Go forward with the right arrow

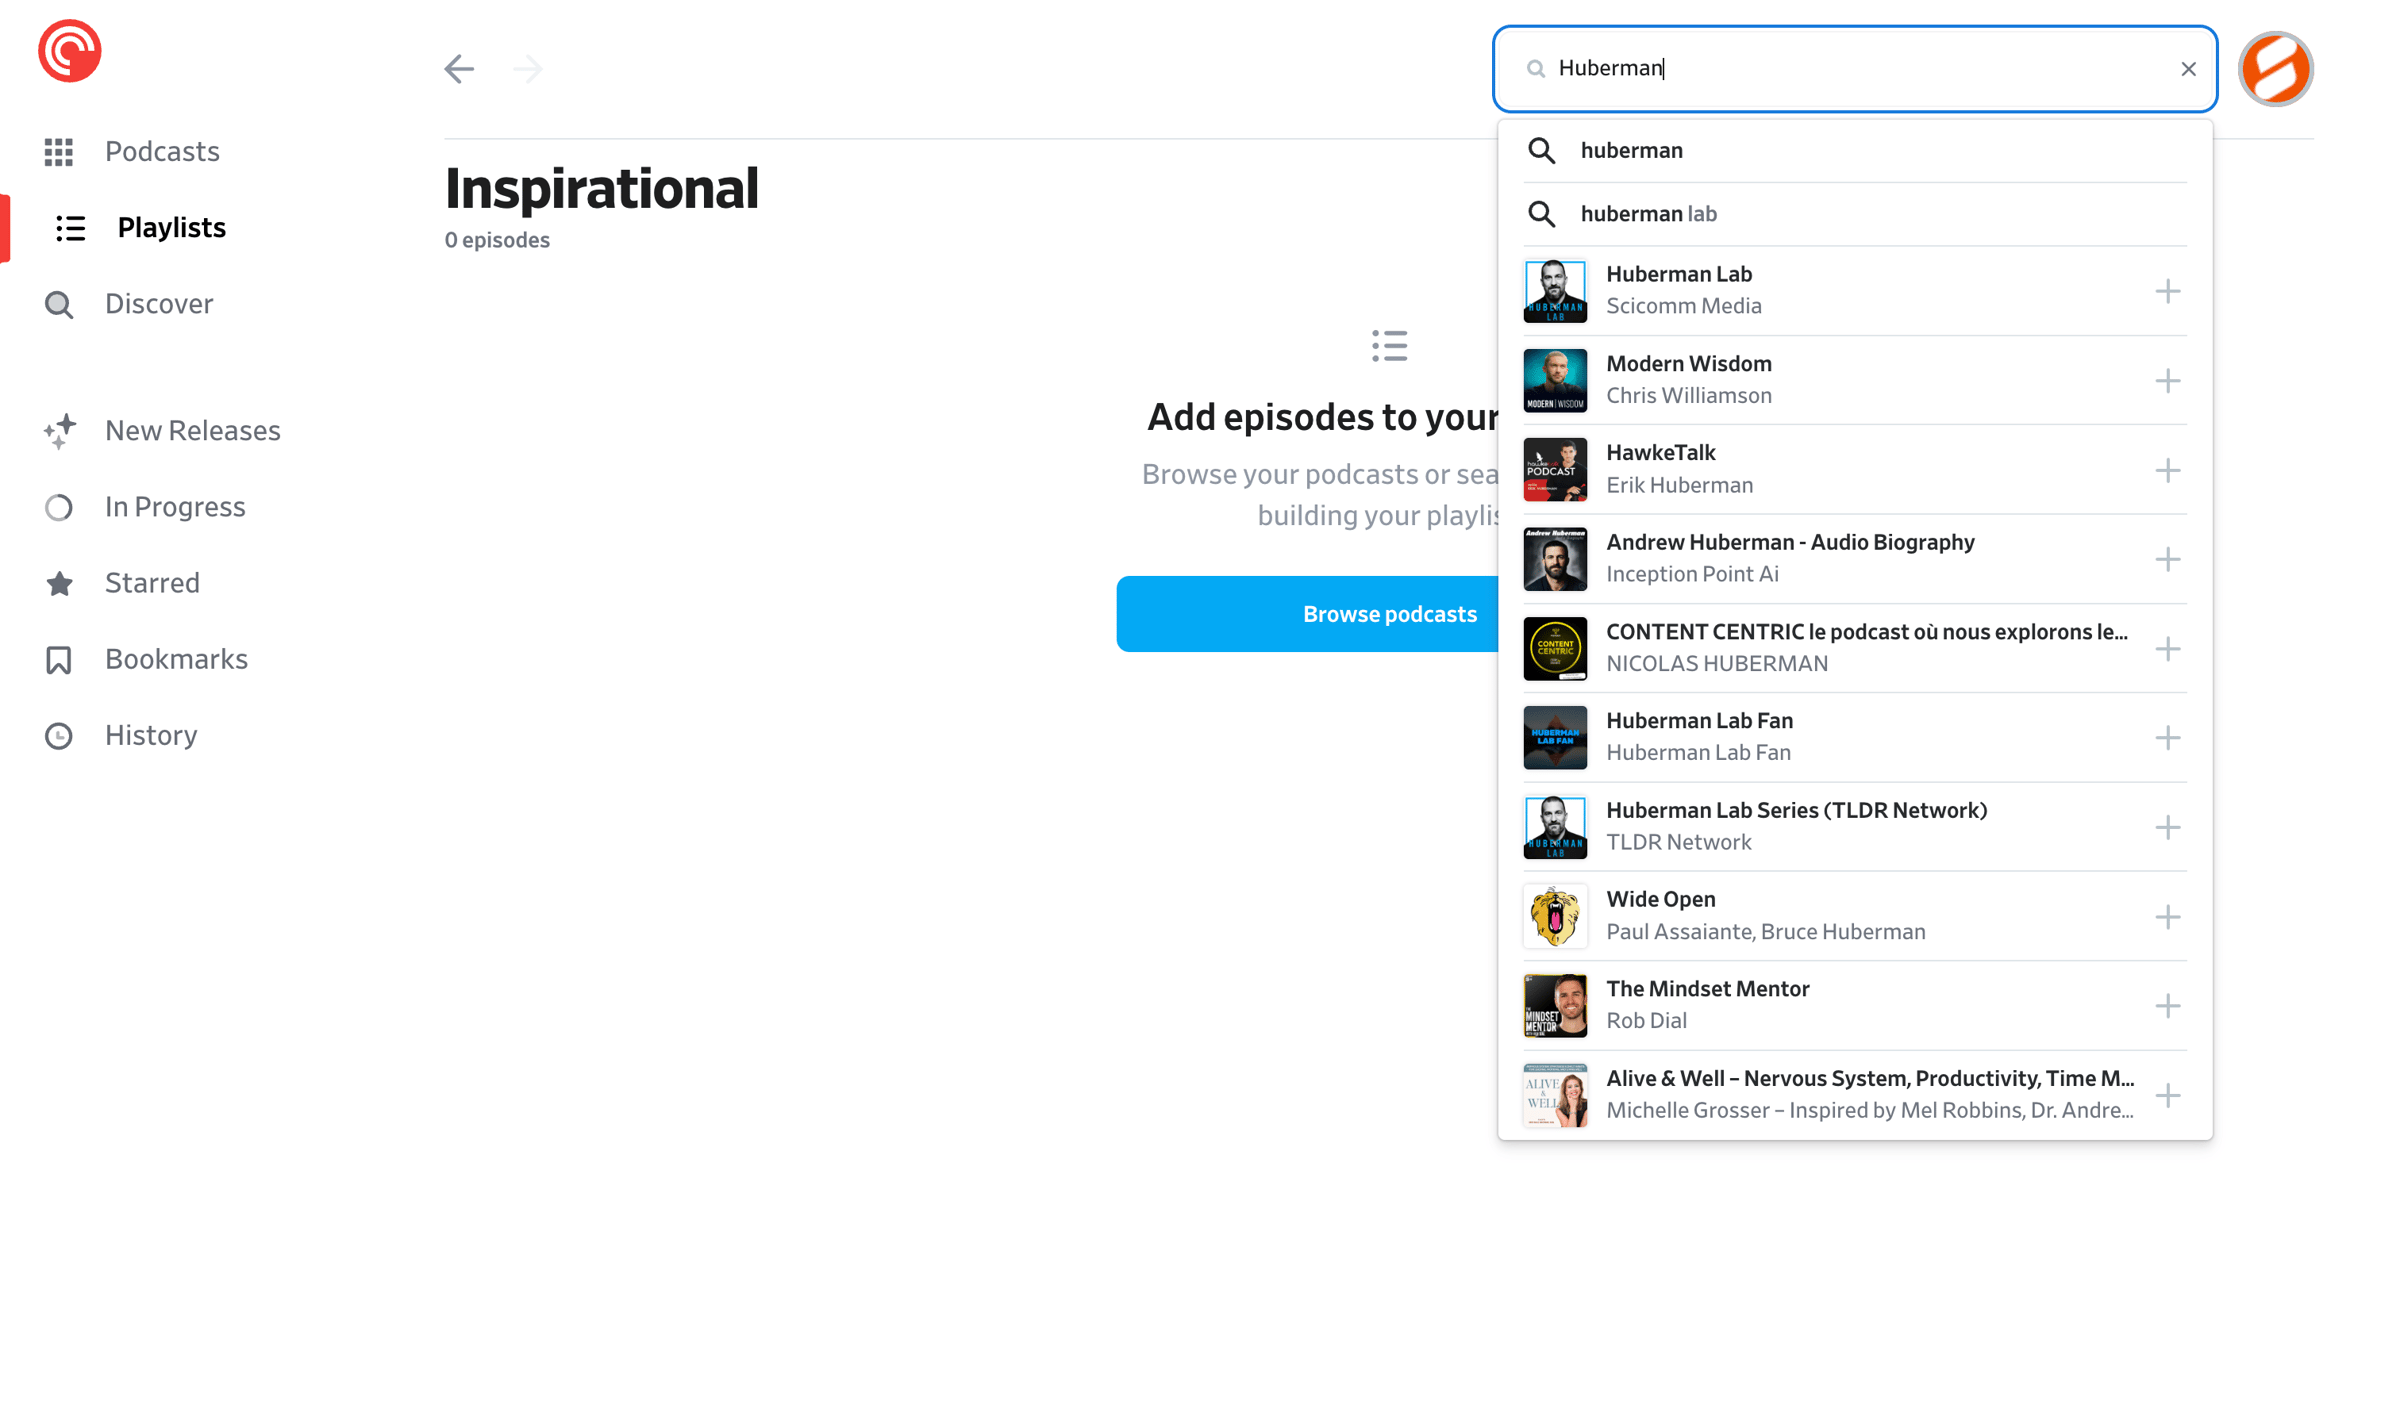click(x=527, y=68)
